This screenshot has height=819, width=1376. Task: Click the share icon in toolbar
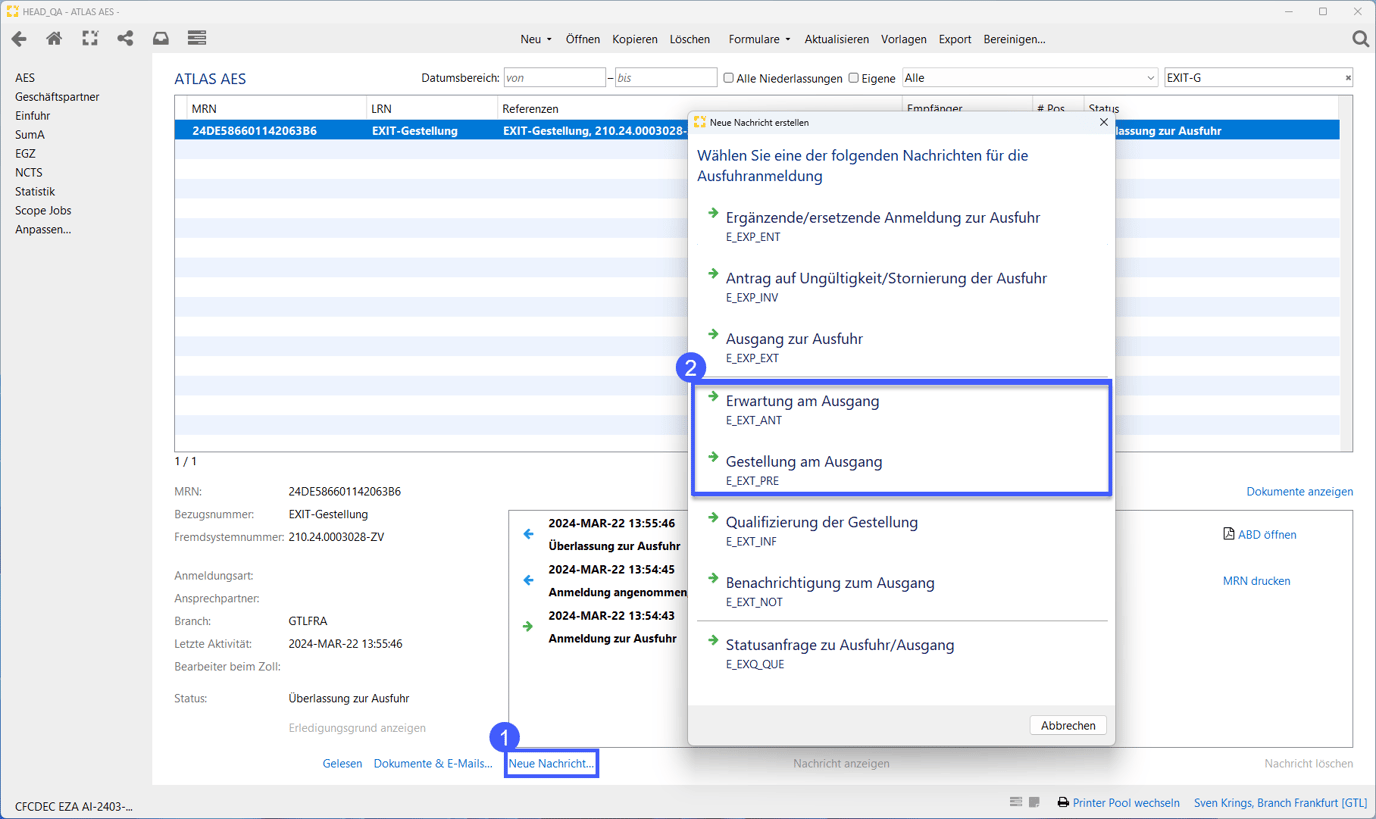pos(125,39)
